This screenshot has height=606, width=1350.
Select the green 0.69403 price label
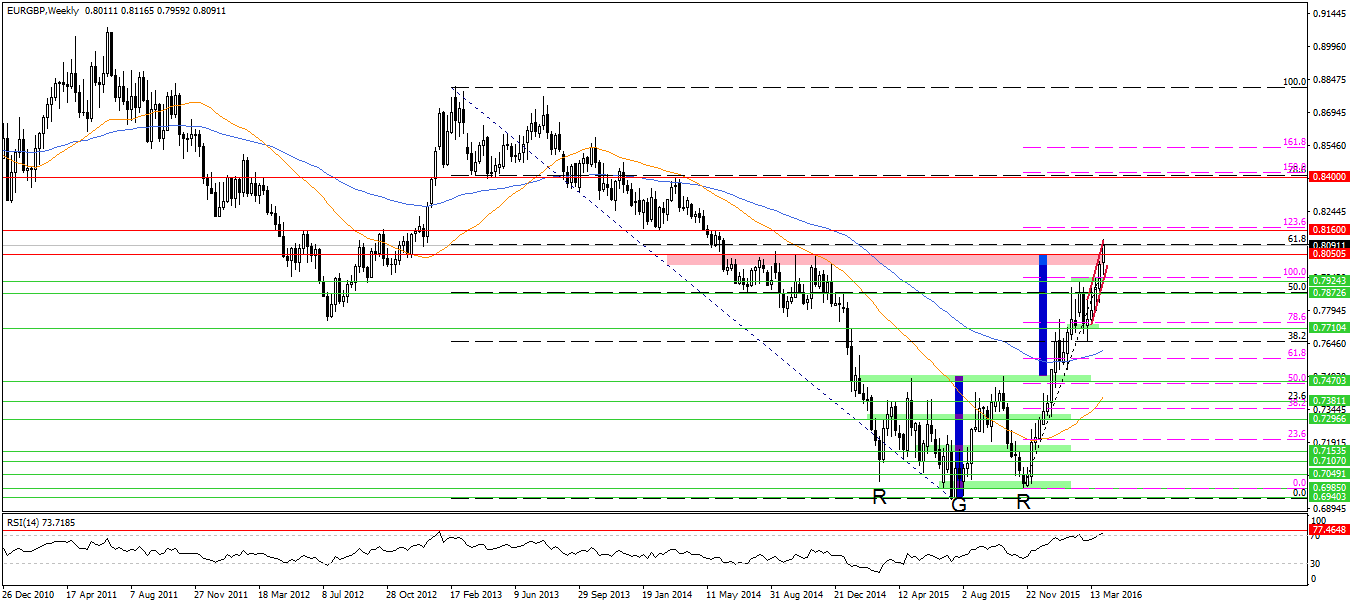1328,497
